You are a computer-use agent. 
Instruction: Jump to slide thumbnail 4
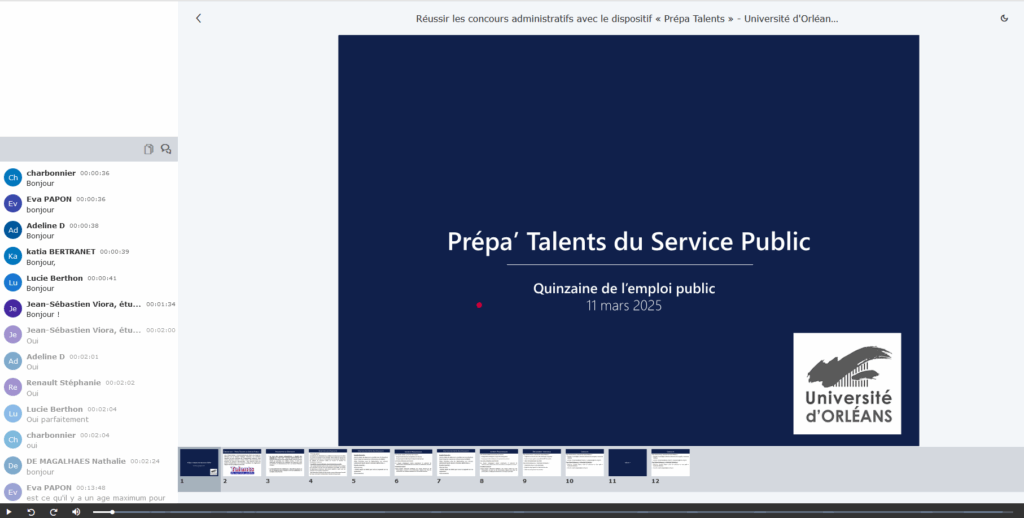click(x=328, y=462)
